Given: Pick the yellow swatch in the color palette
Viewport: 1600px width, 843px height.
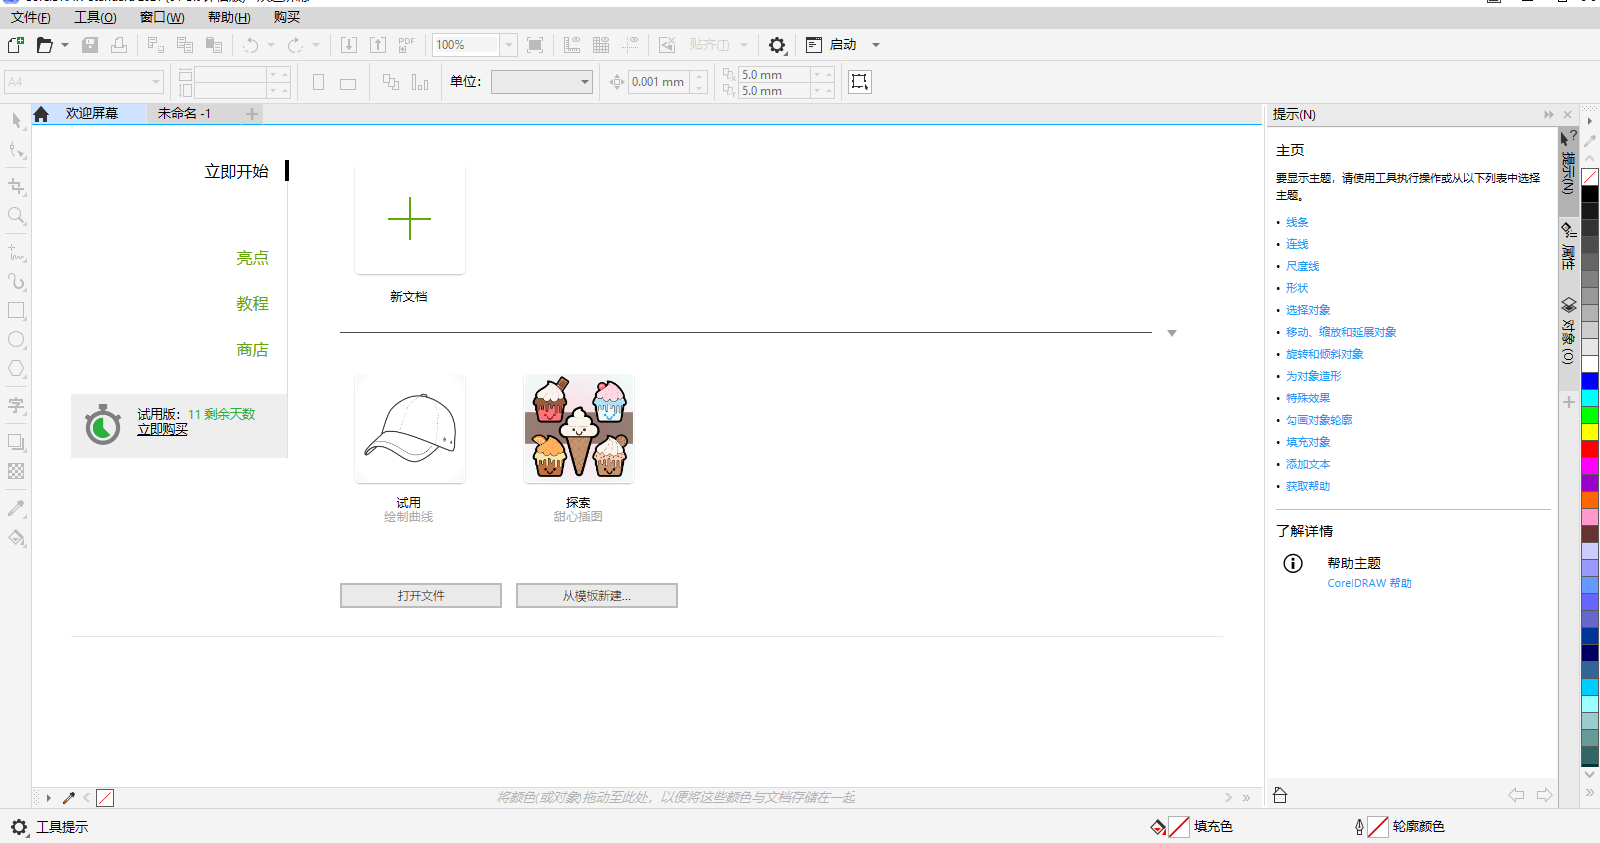Looking at the screenshot, I should [x=1590, y=432].
